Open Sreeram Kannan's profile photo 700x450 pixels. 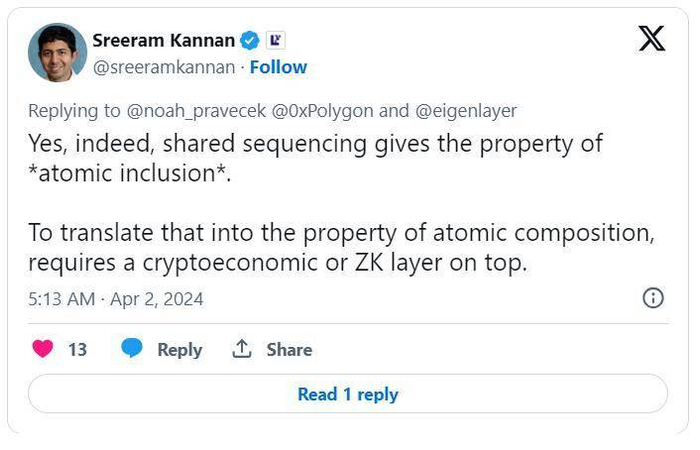tap(57, 52)
